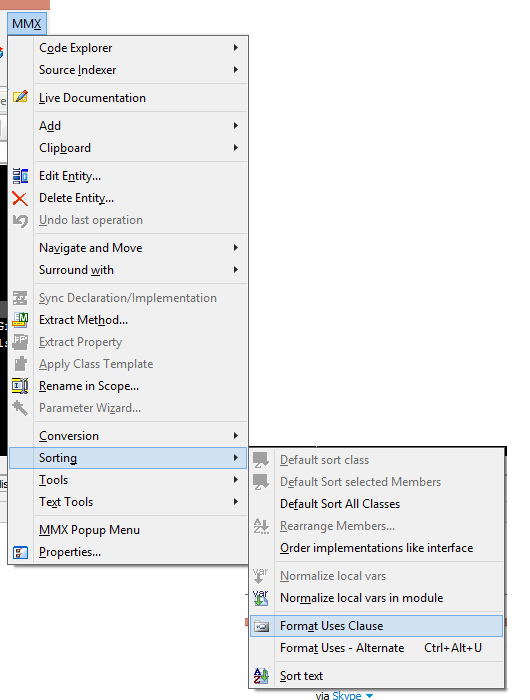Image resolution: width=530 pixels, height=700 pixels.
Task: Open the MMX menu in menu bar
Action: click(x=27, y=24)
